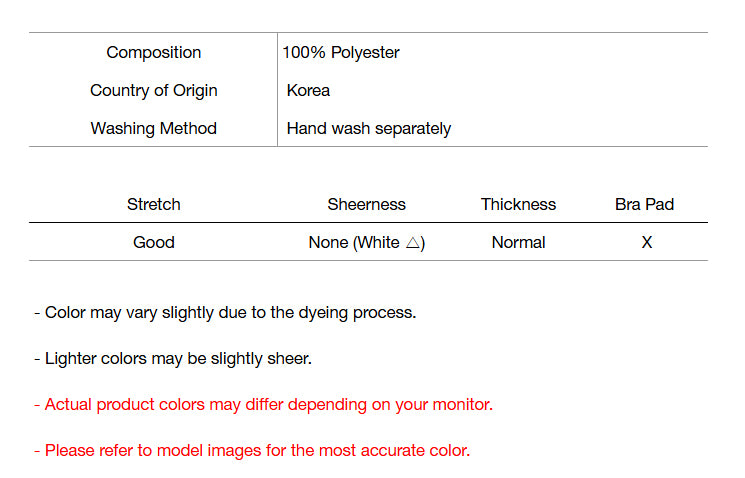The image size is (745, 478).
Task: Click the Sheerness column header
Action: [x=366, y=205]
